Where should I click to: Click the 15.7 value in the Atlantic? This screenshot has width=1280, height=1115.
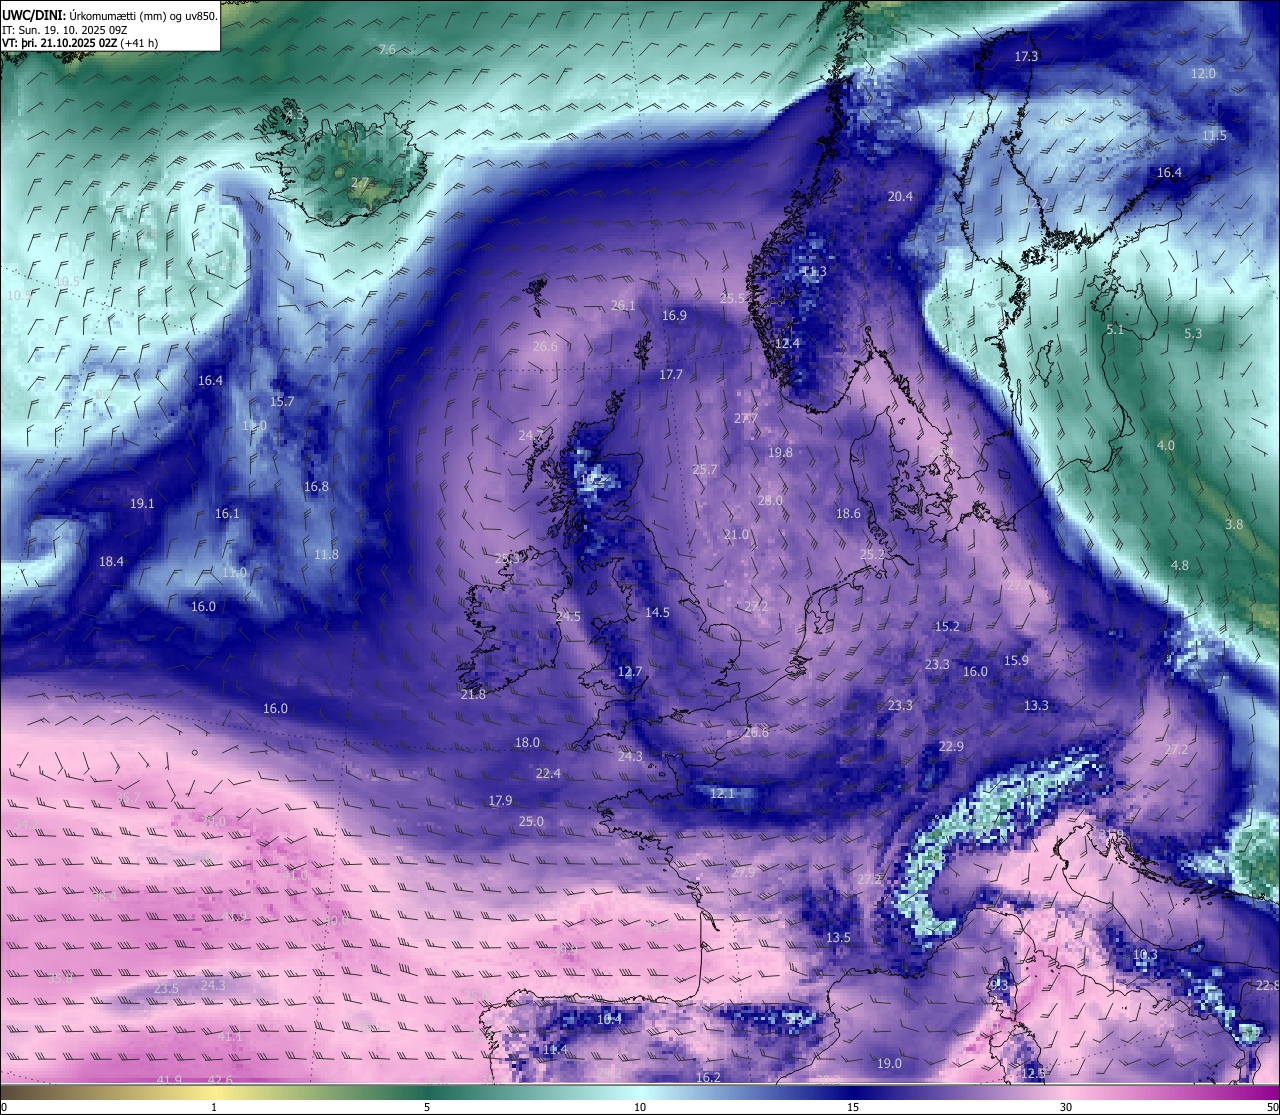tap(282, 401)
